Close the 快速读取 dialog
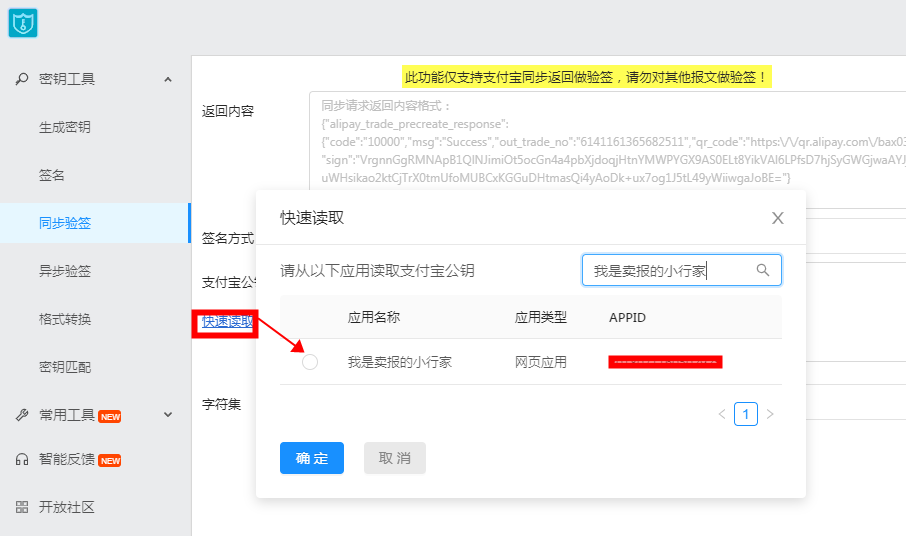 [x=778, y=218]
